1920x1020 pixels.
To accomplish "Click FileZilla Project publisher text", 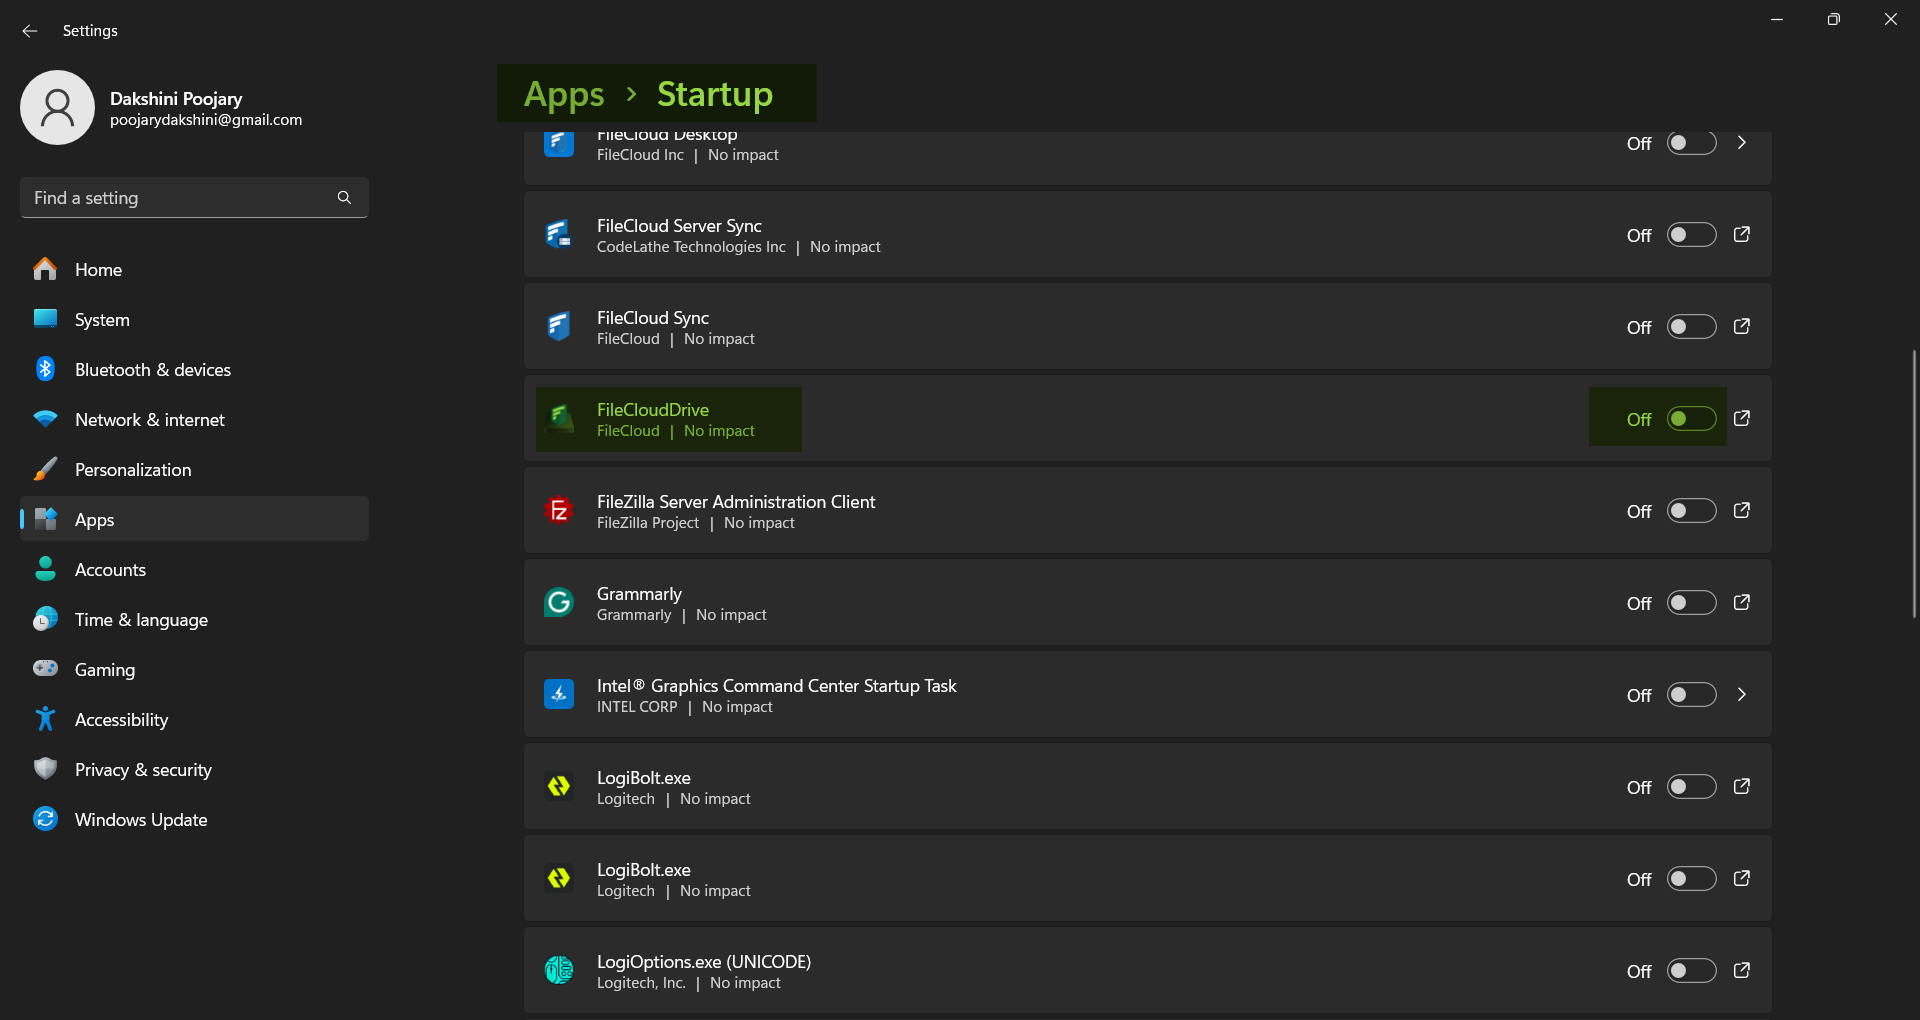I will [x=648, y=523].
